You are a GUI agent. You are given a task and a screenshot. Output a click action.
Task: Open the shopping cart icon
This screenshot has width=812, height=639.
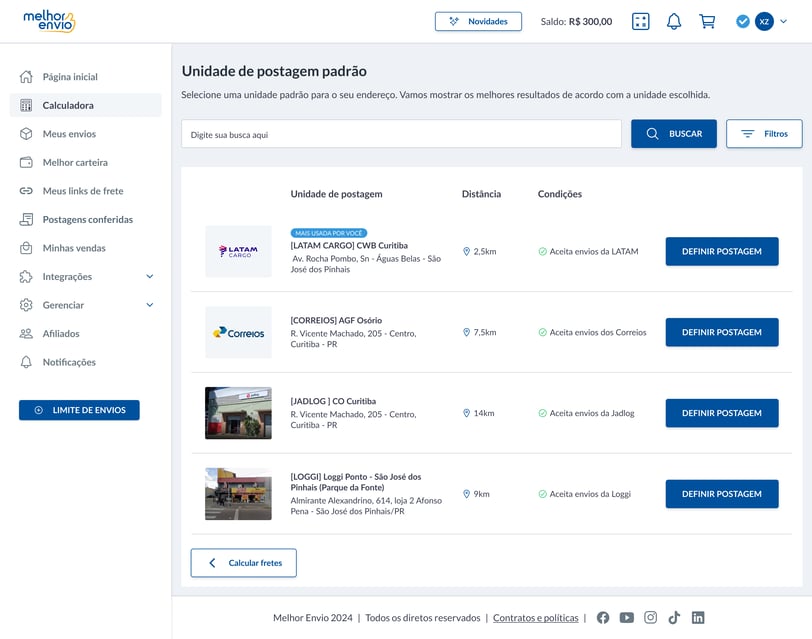(707, 21)
